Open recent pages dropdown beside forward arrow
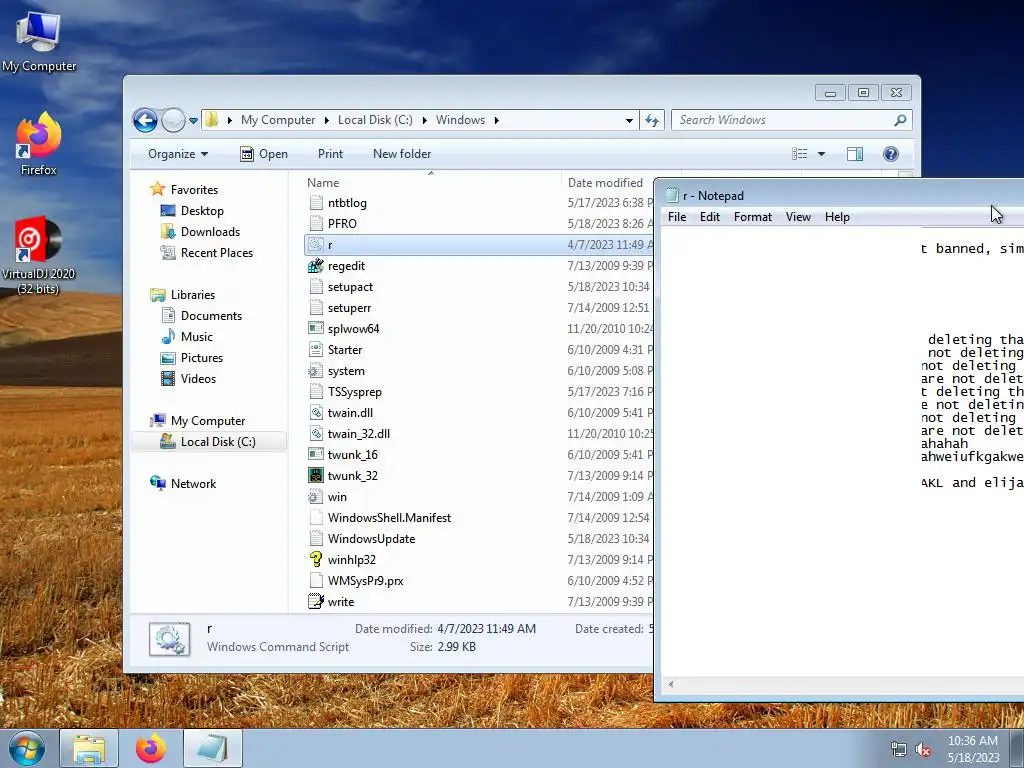The height and width of the screenshot is (768, 1024). [x=193, y=121]
